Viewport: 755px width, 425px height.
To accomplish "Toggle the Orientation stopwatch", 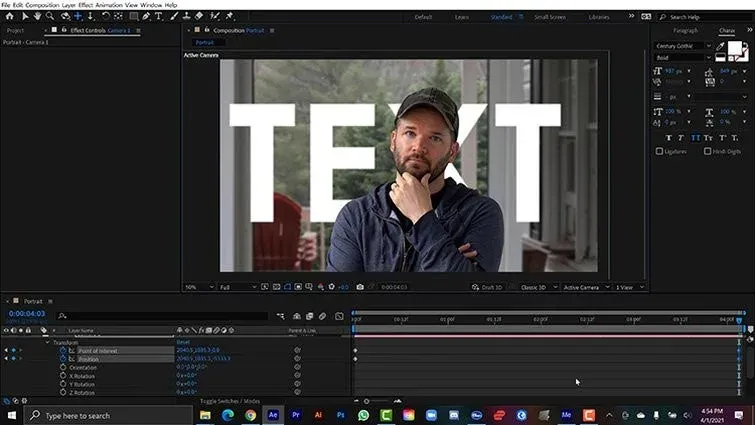I will point(63,367).
